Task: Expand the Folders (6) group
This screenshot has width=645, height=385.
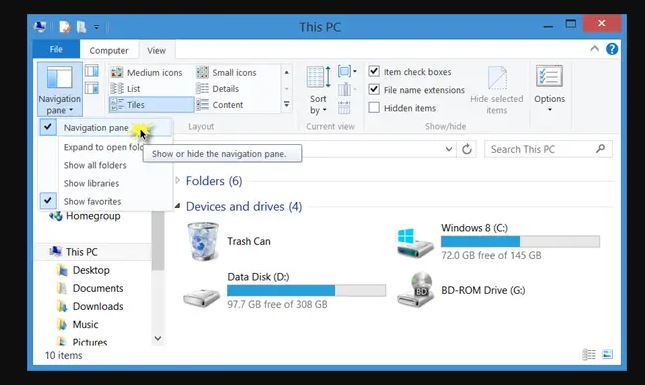Action: coord(177,180)
